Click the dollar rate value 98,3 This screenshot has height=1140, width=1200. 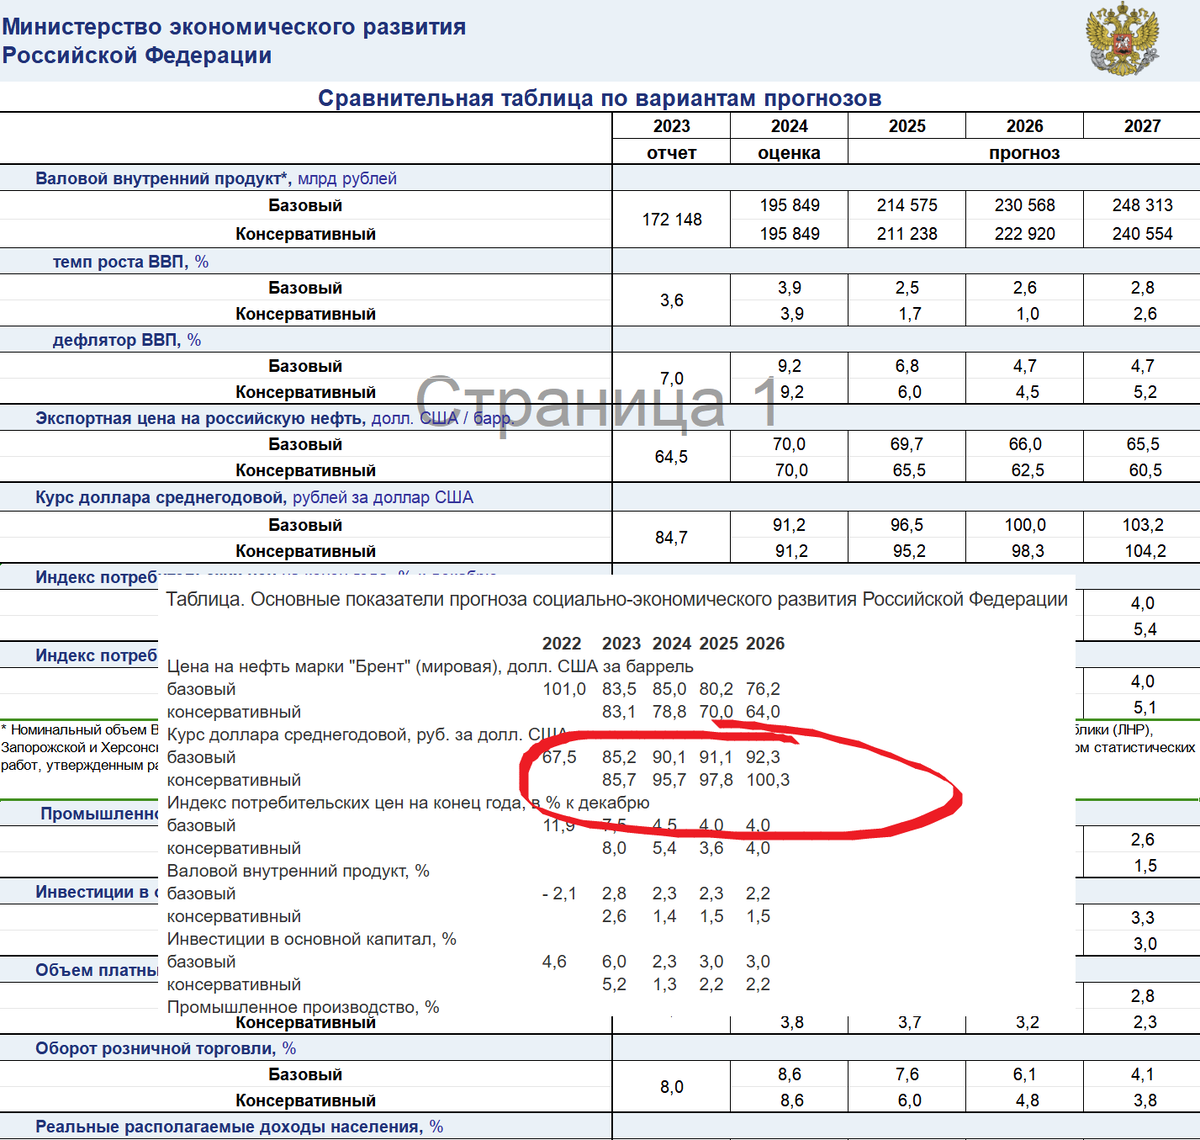click(1027, 551)
